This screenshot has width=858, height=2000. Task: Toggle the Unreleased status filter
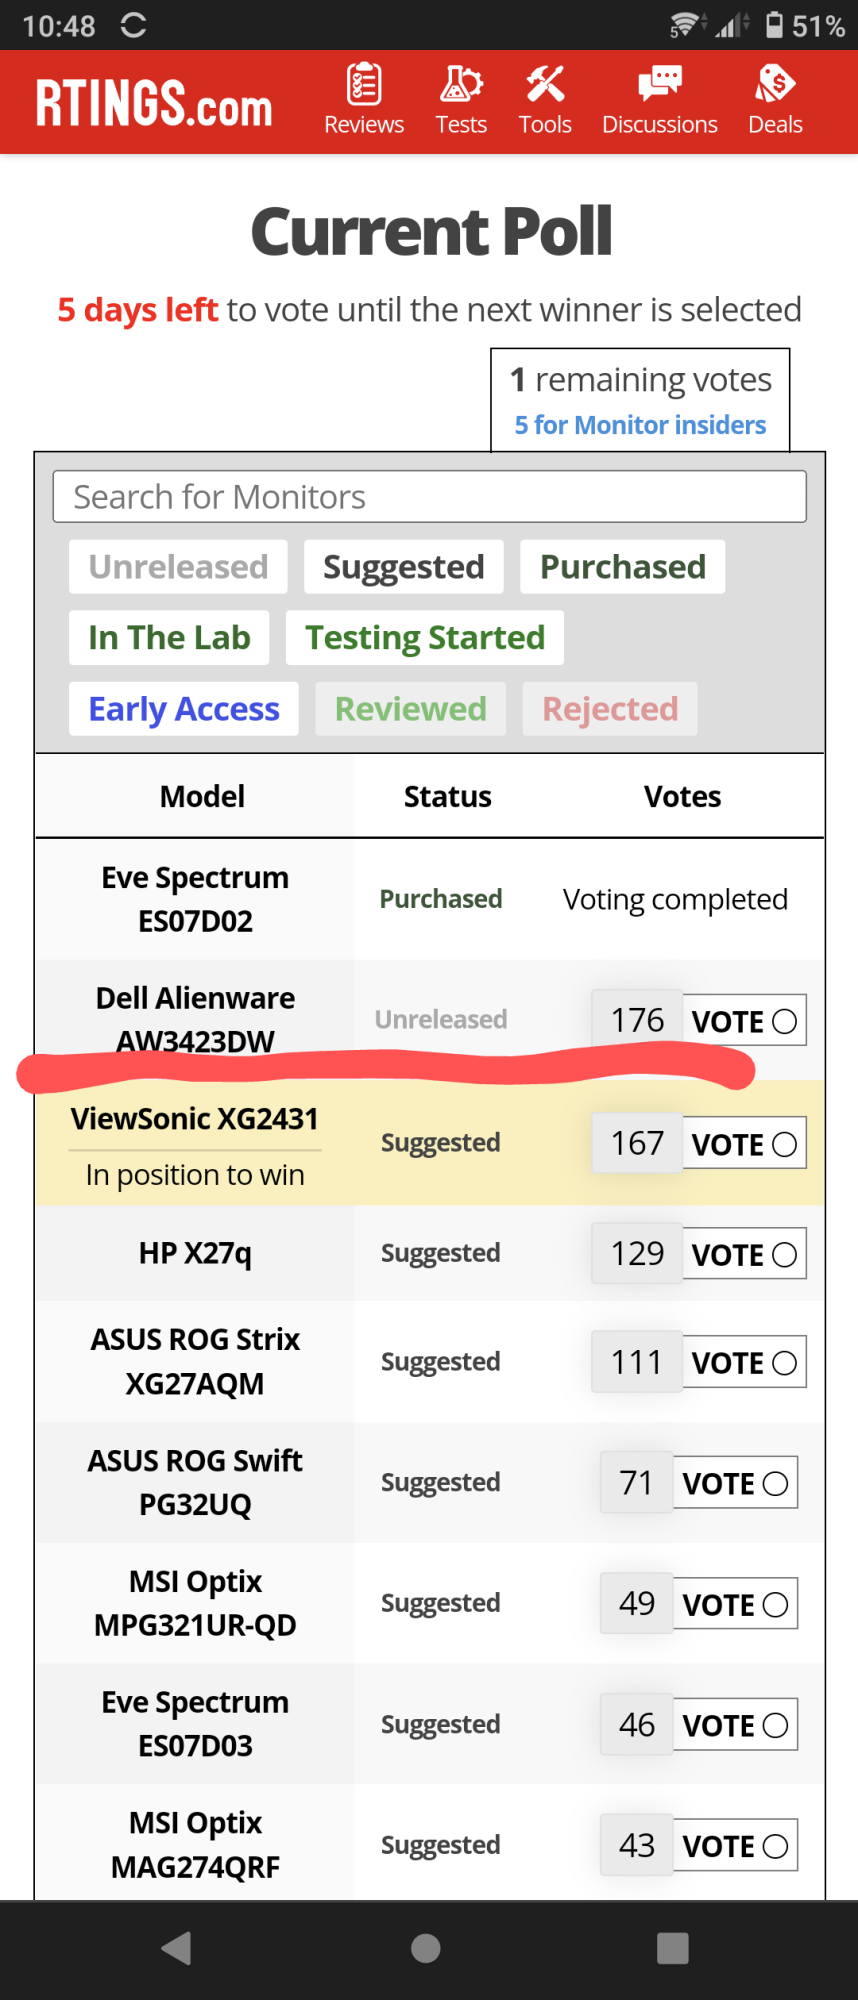(178, 567)
